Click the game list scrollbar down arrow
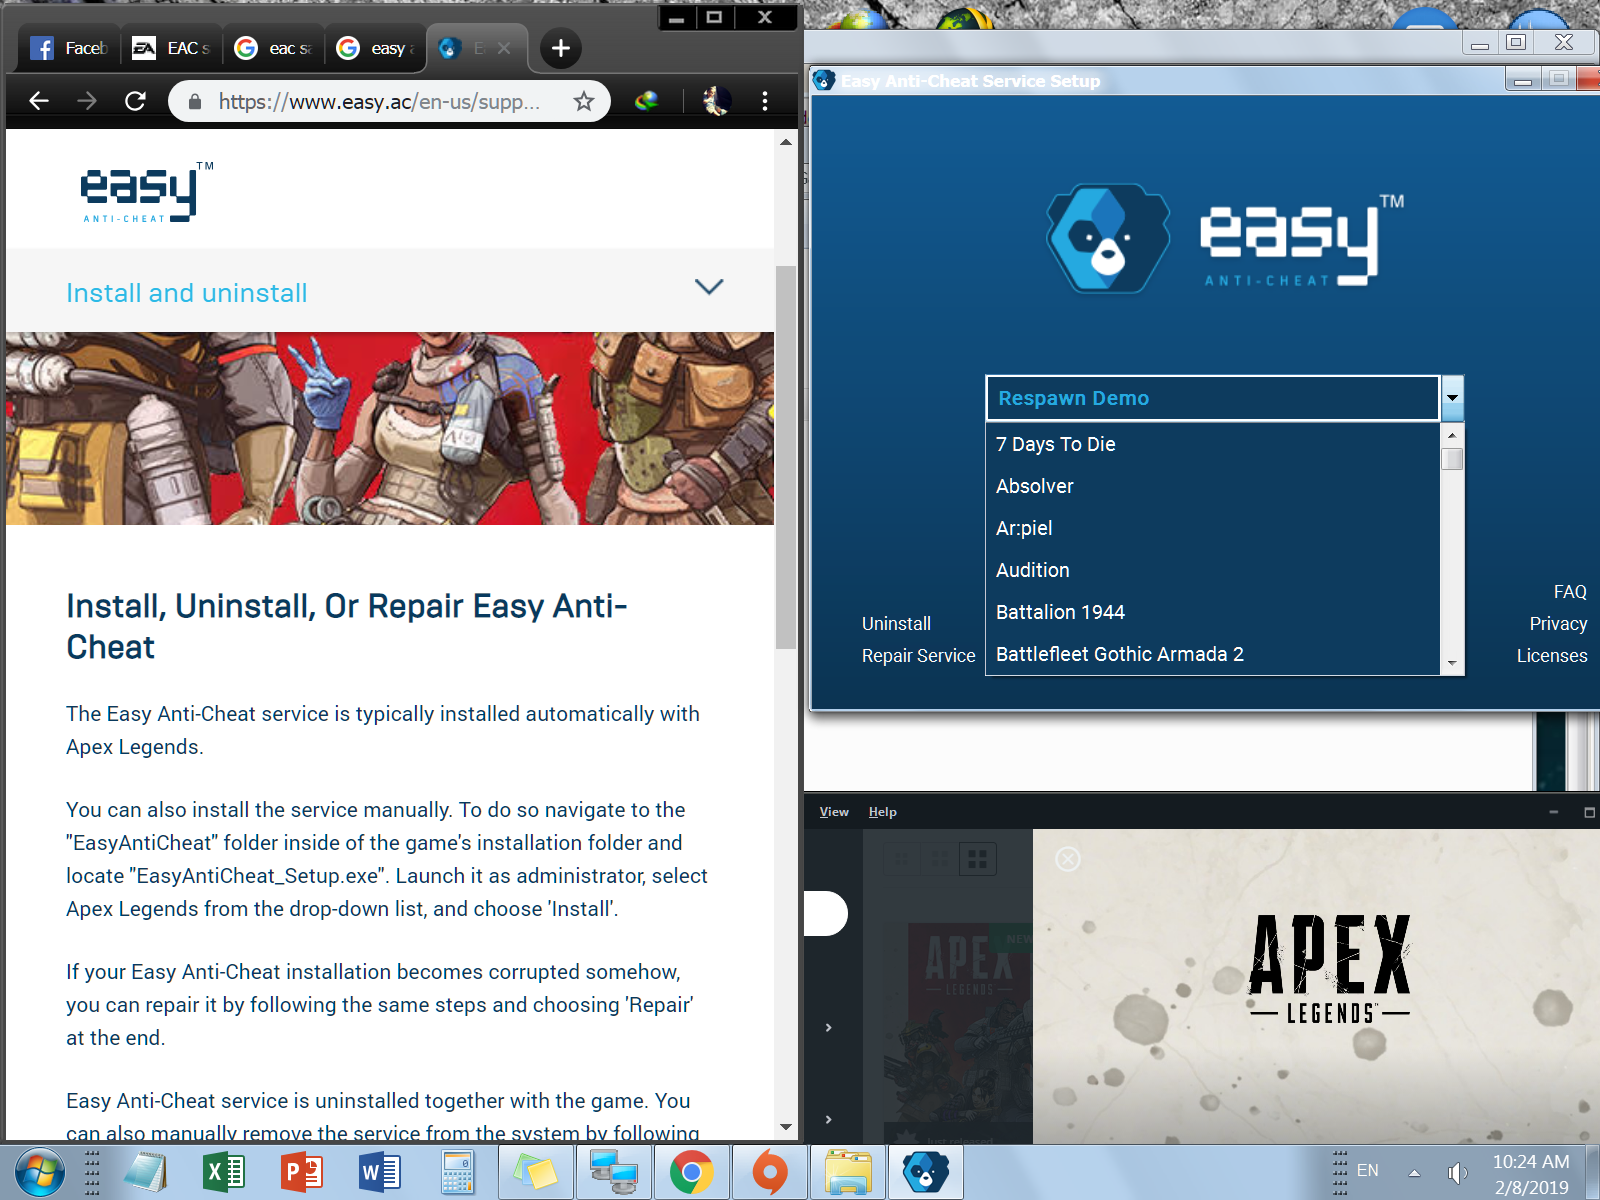The height and width of the screenshot is (1200, 1600). [x=1452, y=663]
